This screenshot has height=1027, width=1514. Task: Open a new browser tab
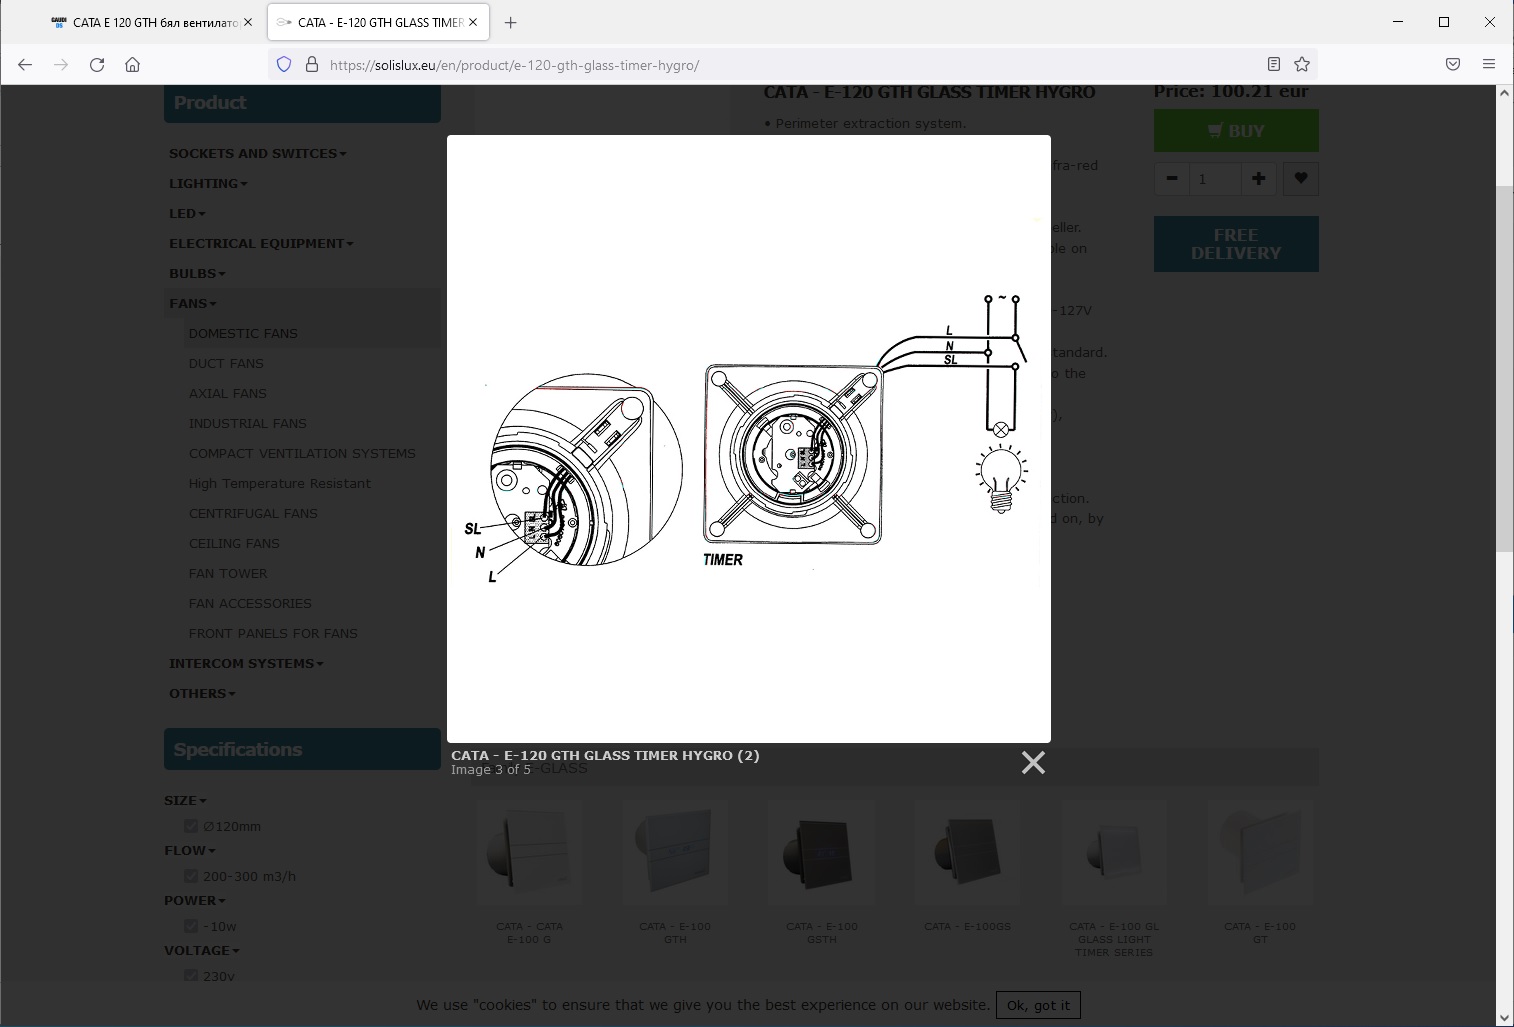(x=510, y=22)
